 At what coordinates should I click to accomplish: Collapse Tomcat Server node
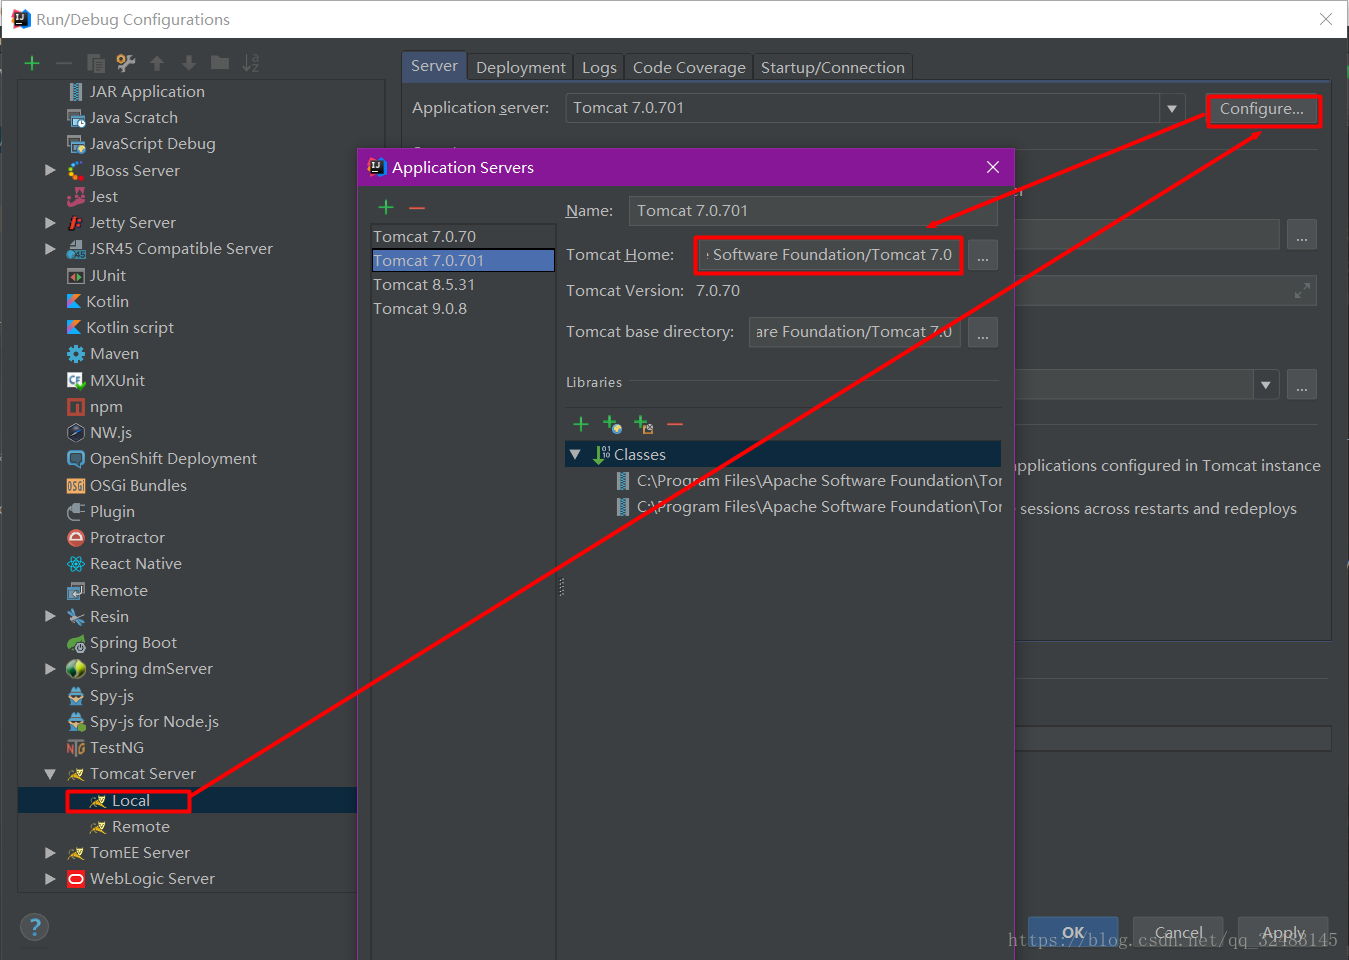click(50, 774)
